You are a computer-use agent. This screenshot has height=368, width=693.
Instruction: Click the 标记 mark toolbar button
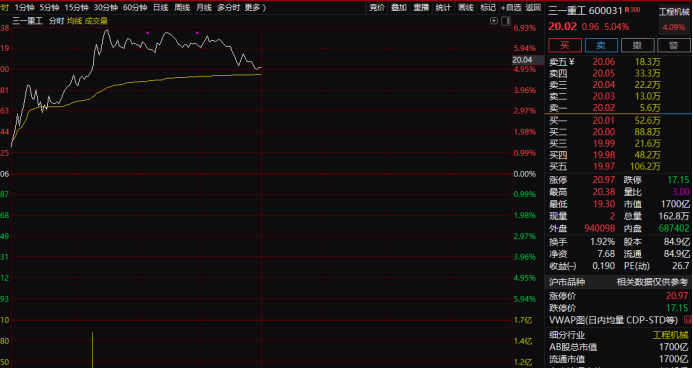(488, 8)
